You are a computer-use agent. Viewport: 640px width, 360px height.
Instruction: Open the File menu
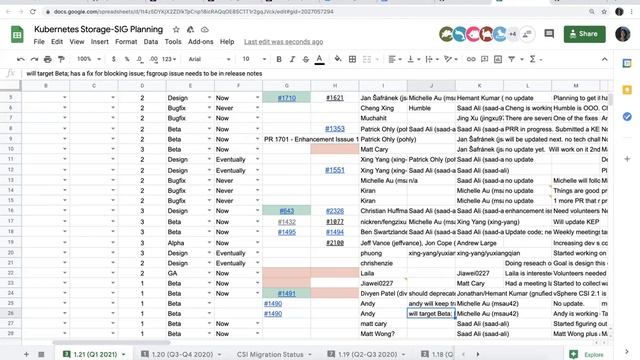pos(39,42)
